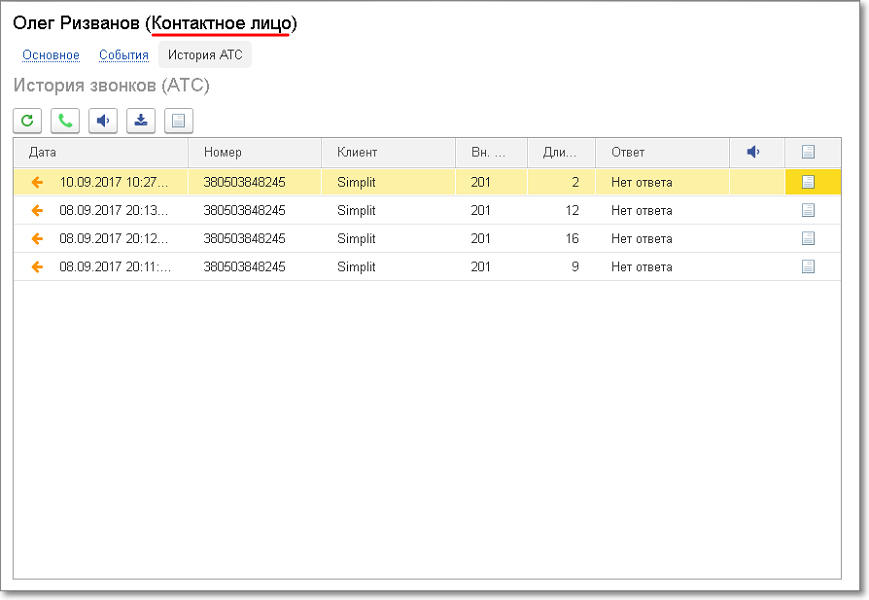The width and height of the screenshot is (869, 600).
Task: Switch to the События tab
Action: tap(124, 55)
